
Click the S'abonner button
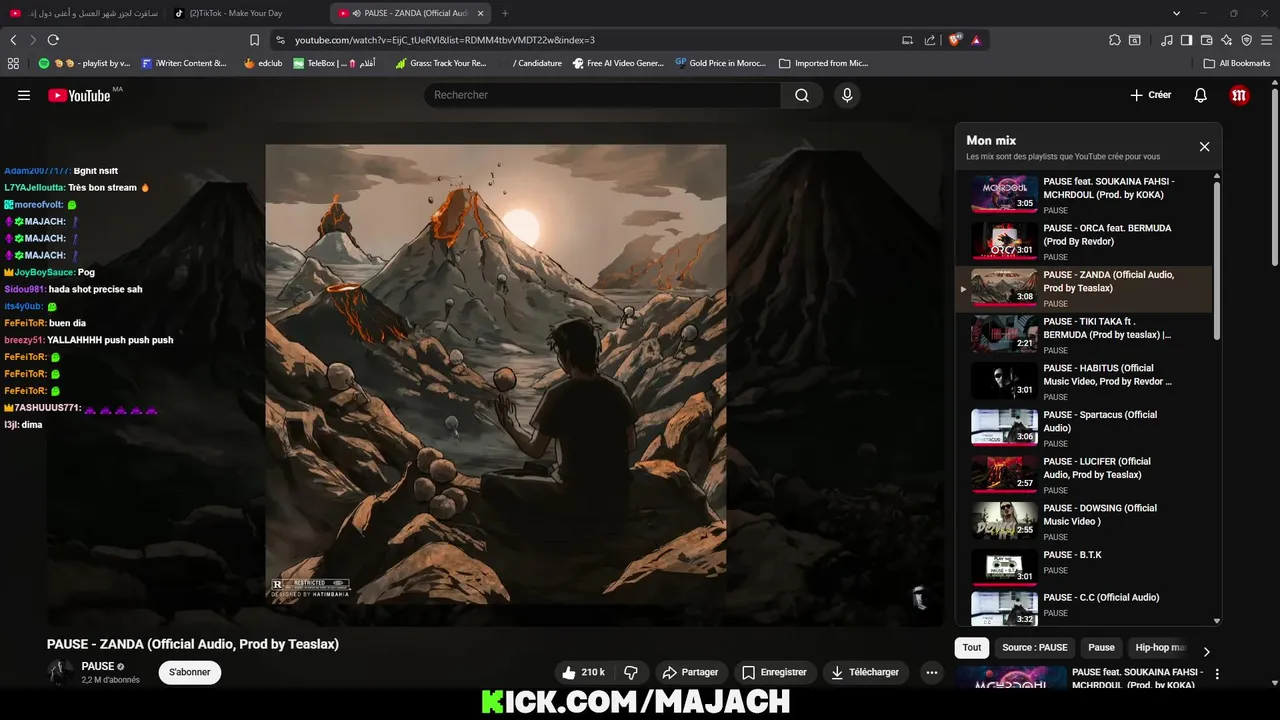190,672
